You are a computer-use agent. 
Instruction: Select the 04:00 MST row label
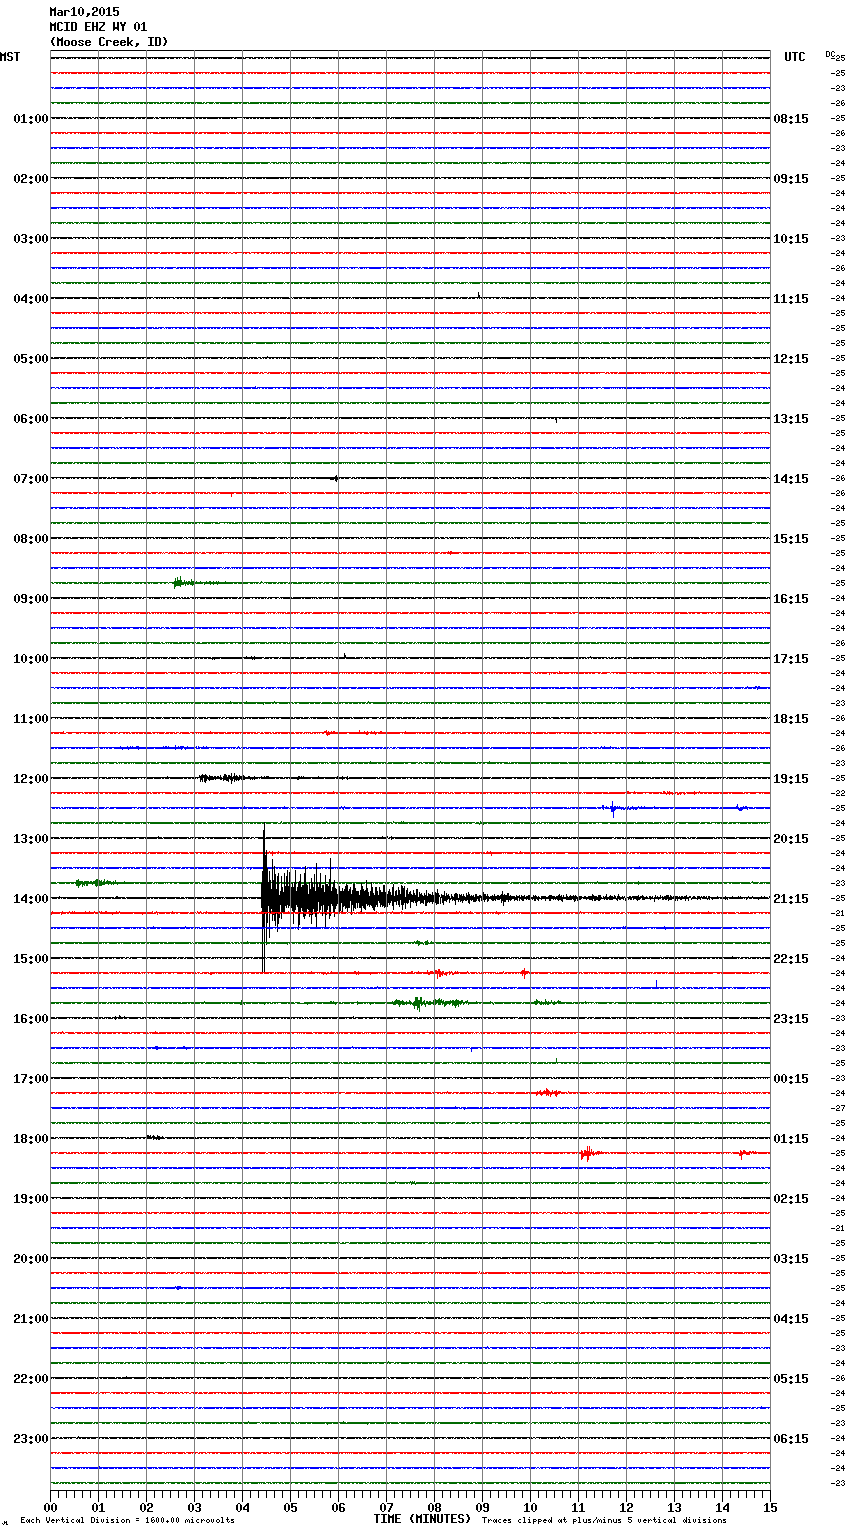pyautogui.click(x=30, y=299)
